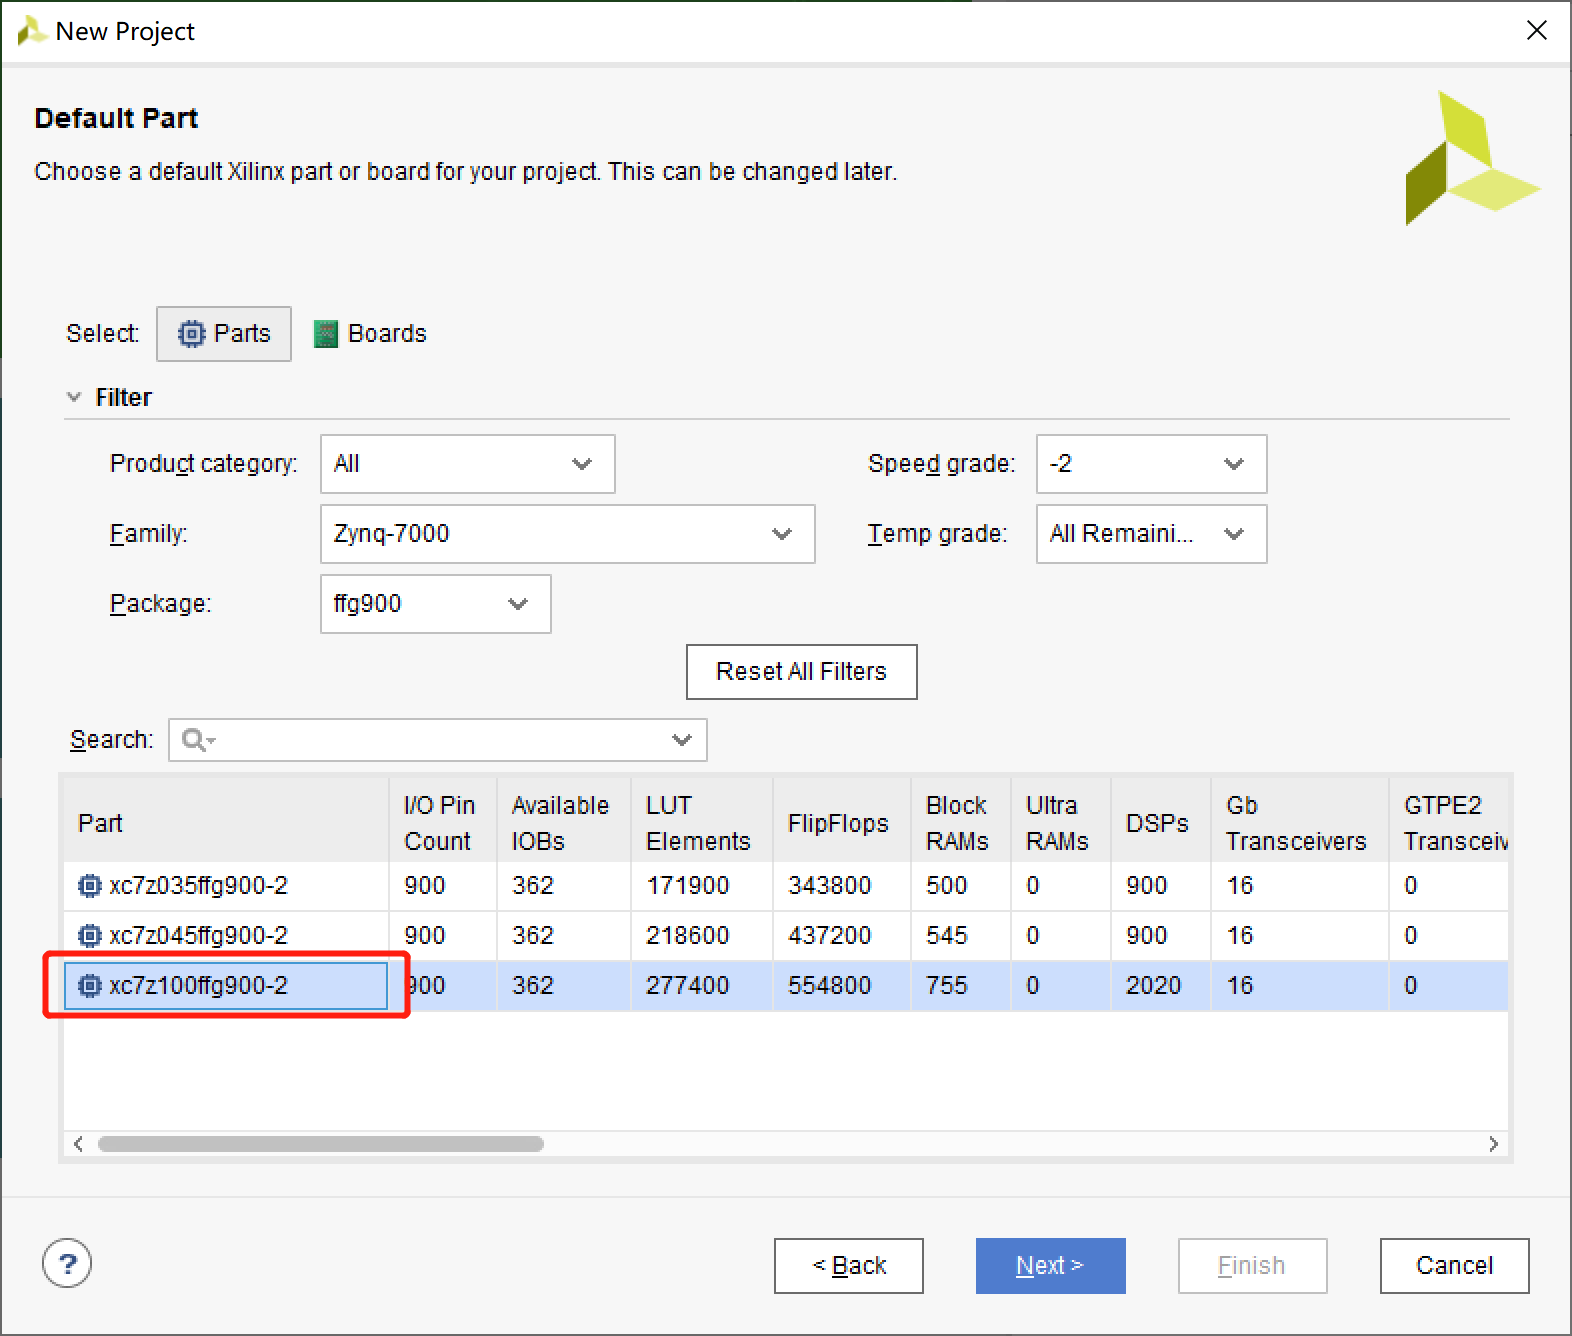Viewport: 1572px width, 1336px height.
Task: Open the Product category dropdown
Action: click(x=467, y=464)
